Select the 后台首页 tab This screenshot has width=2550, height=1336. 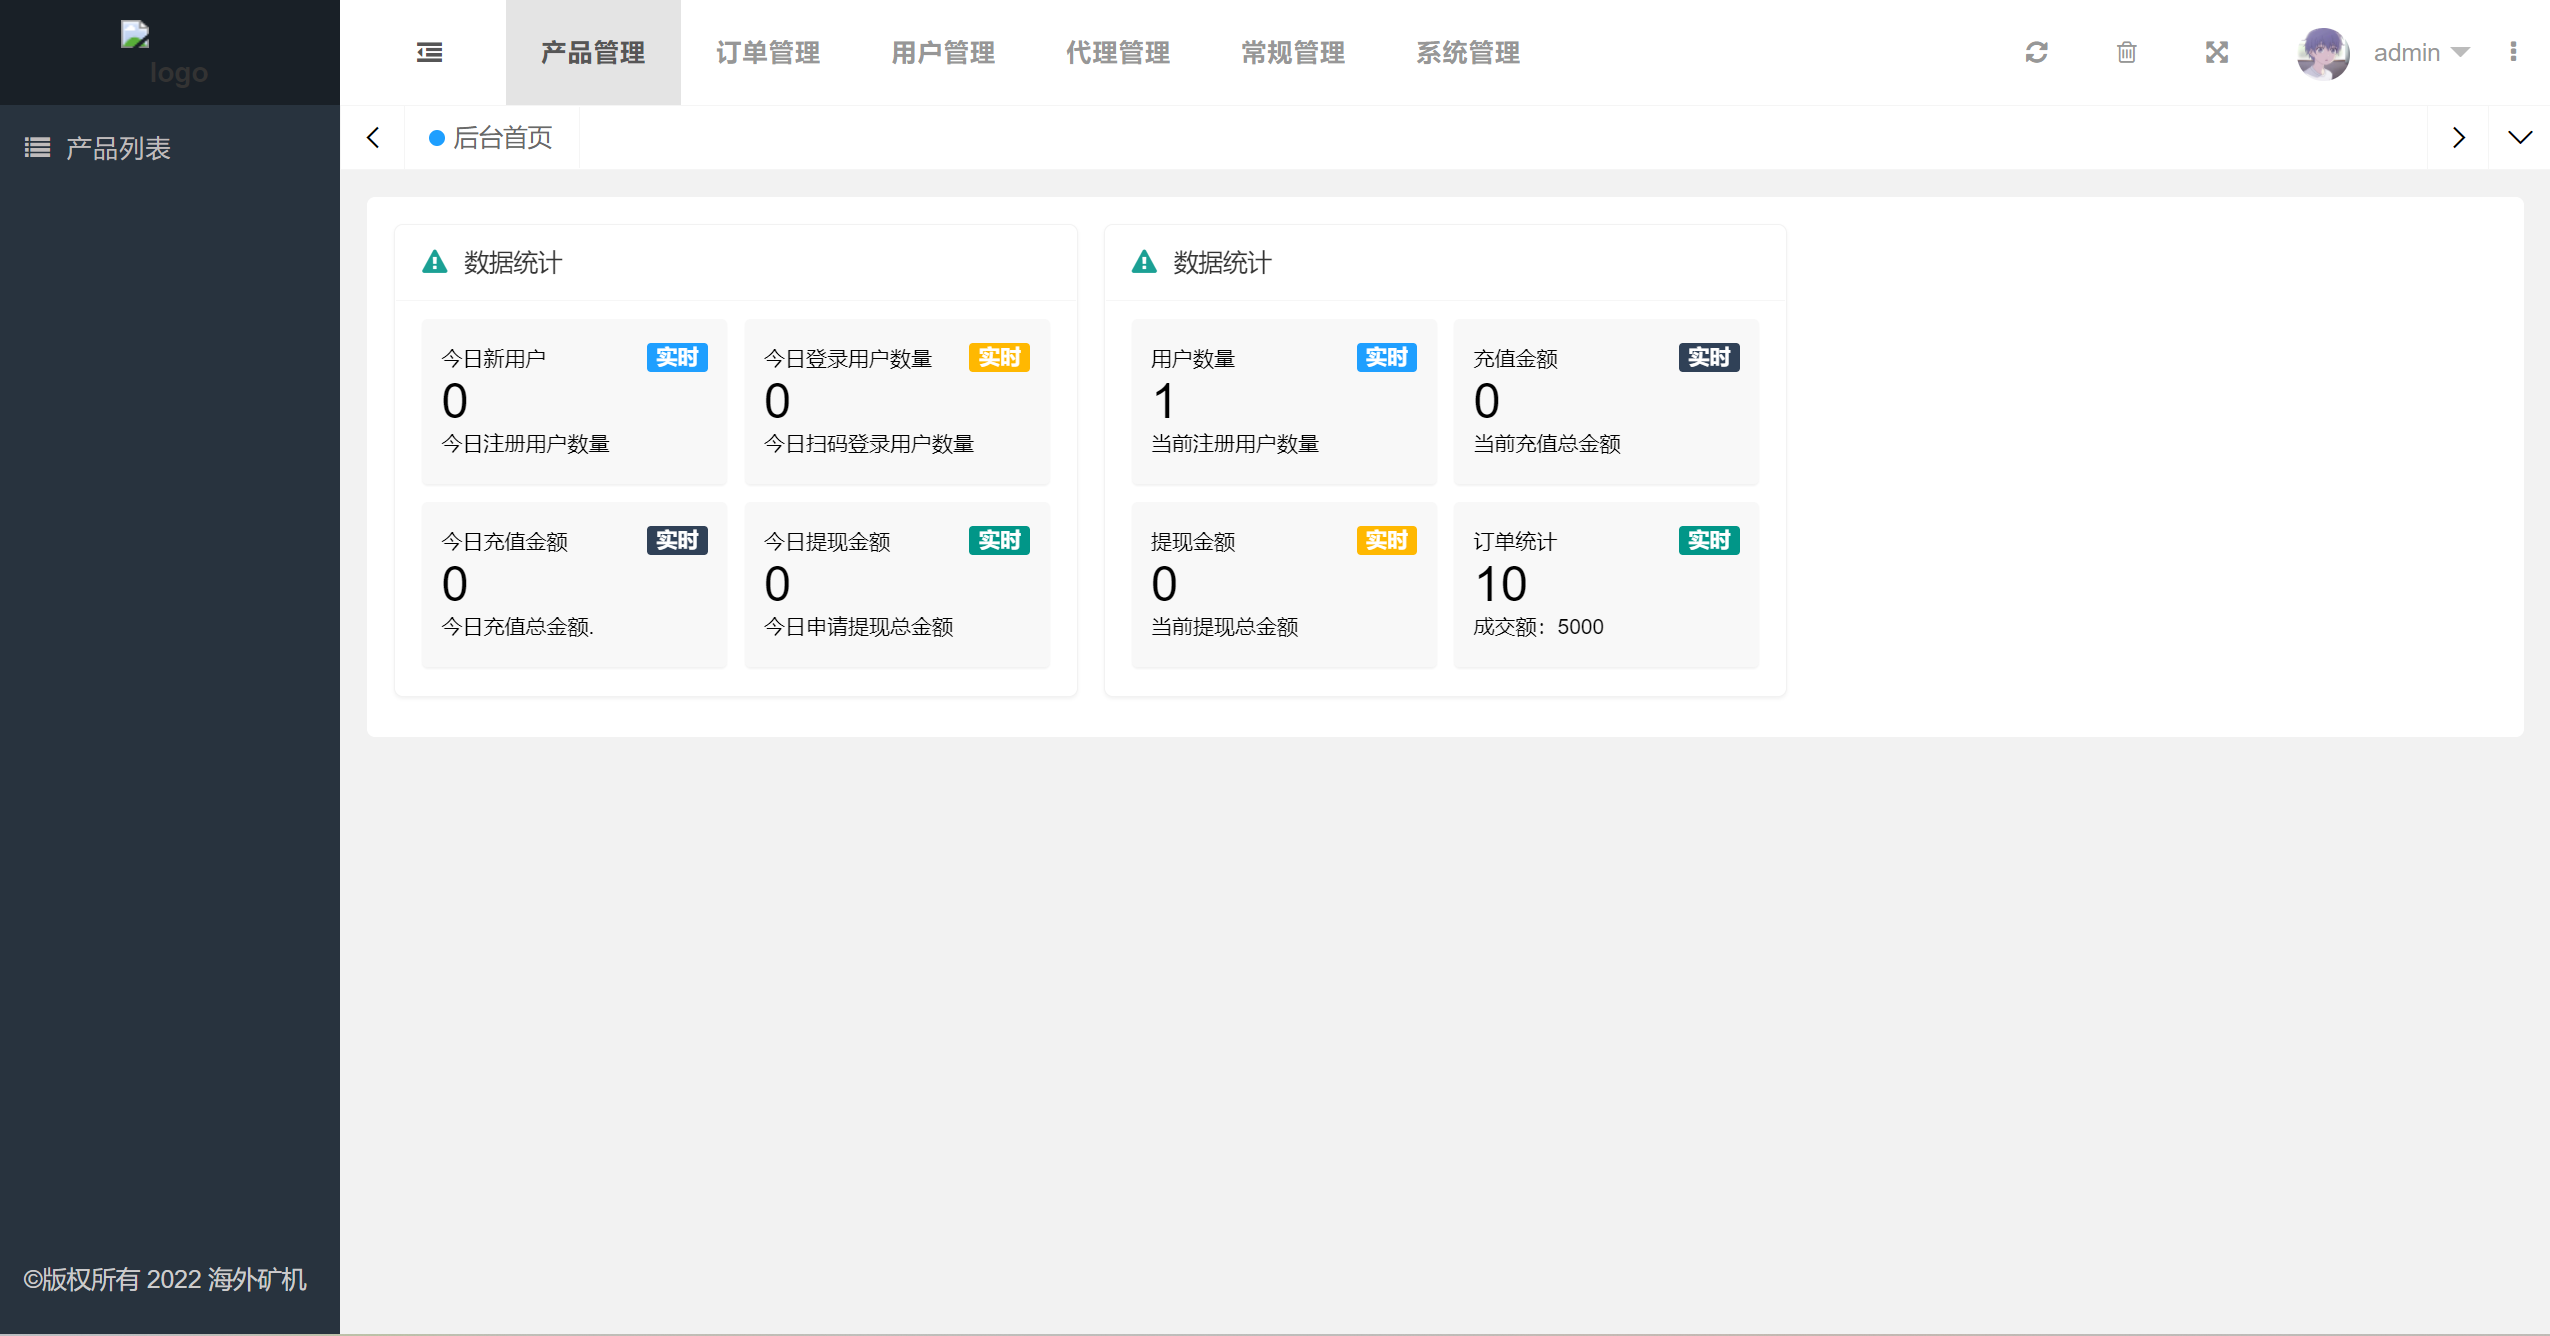coord(502,137)
